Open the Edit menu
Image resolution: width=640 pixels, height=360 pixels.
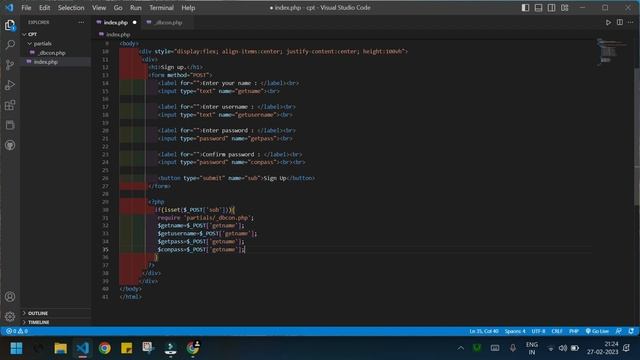44,8
